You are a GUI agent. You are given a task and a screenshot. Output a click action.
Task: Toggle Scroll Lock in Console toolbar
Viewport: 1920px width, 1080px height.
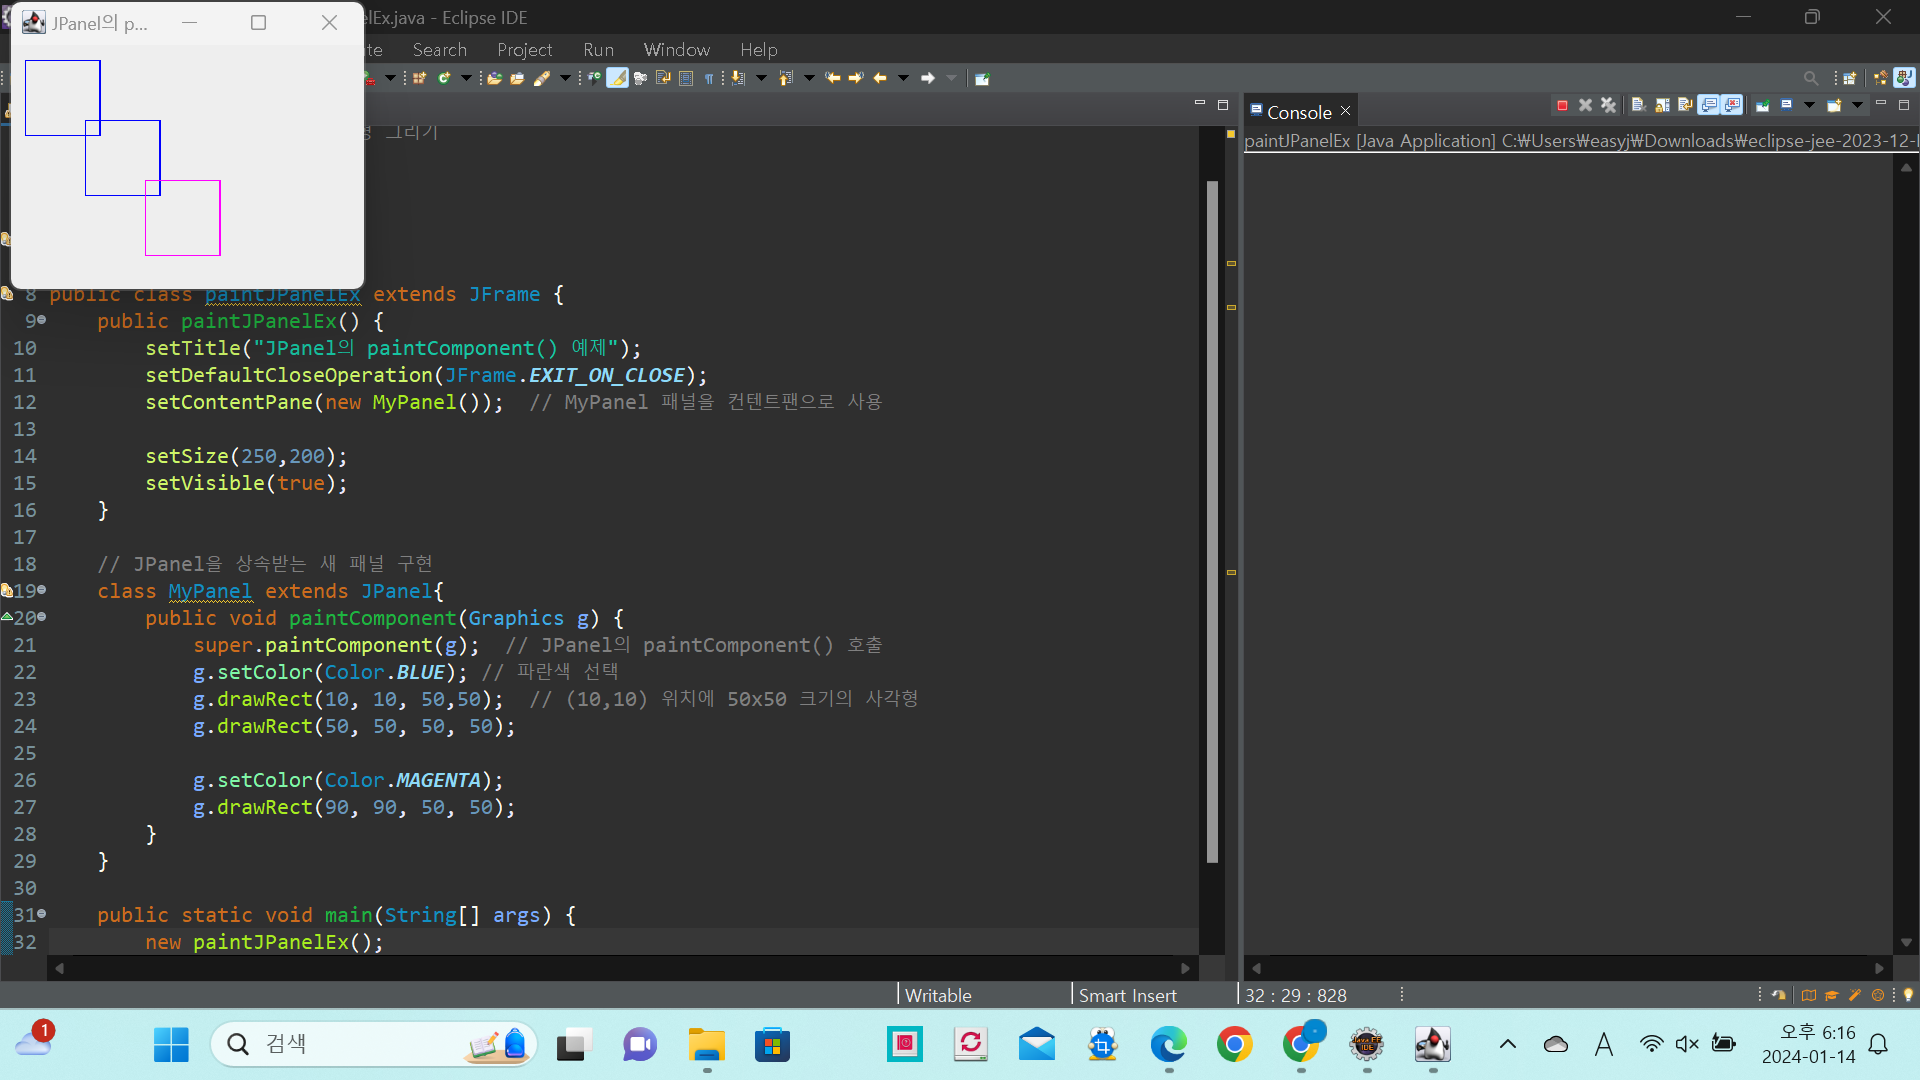tap(1662, 105)
